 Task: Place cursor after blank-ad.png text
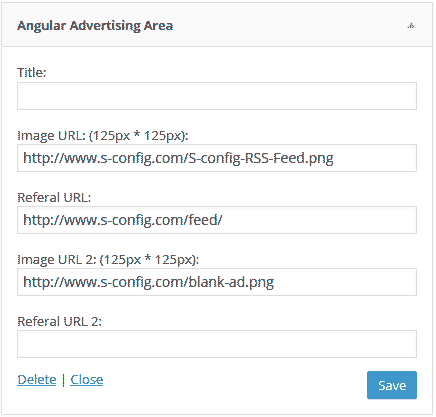(x=275, y=282)
